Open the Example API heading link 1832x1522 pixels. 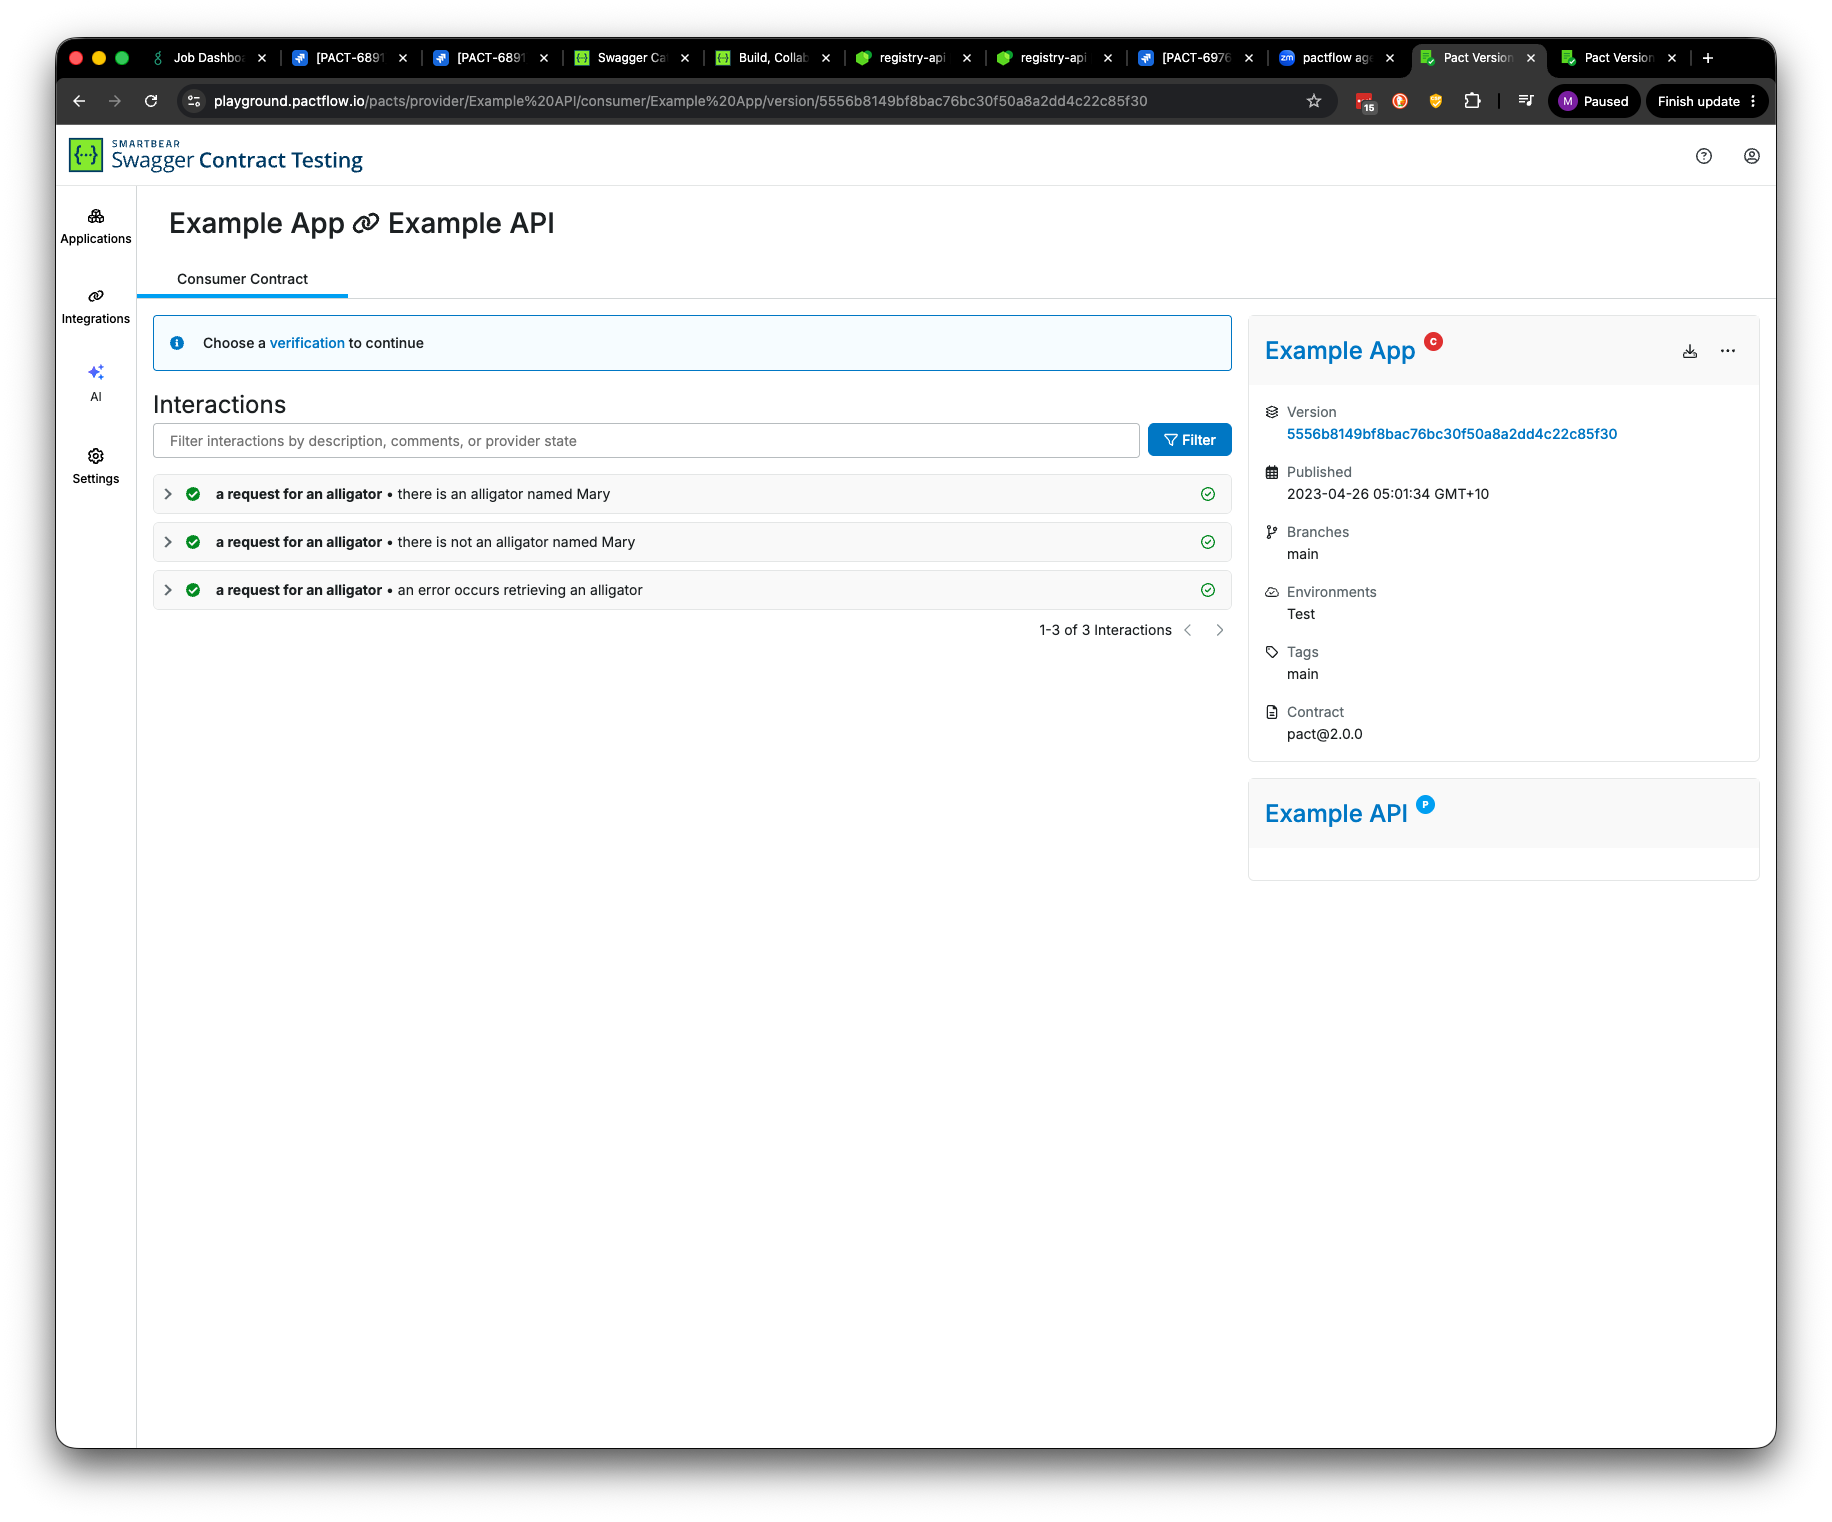[x=1336, y=814]
